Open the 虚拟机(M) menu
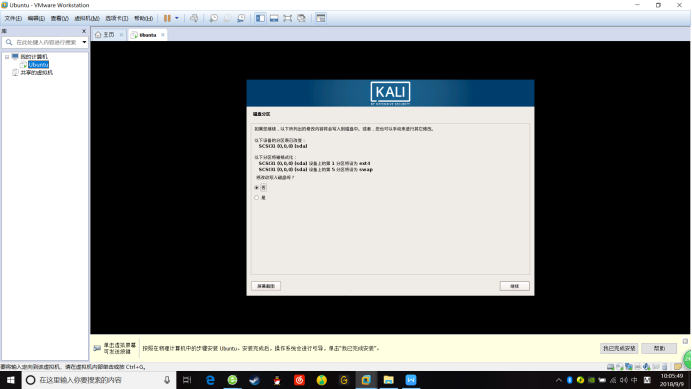Screen dimensions: 692x389 pyautogui.click(x=87, y=19)
